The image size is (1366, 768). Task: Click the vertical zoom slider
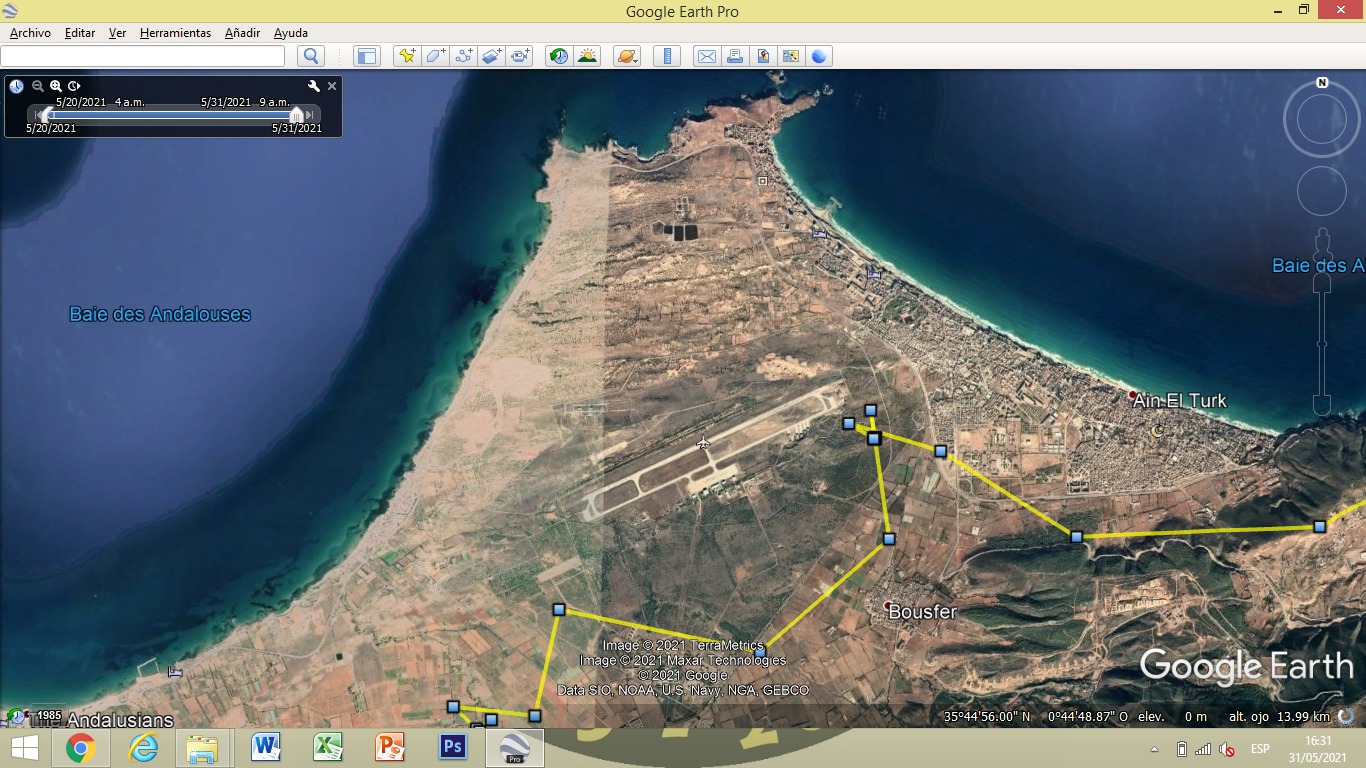click(1322, 343)
